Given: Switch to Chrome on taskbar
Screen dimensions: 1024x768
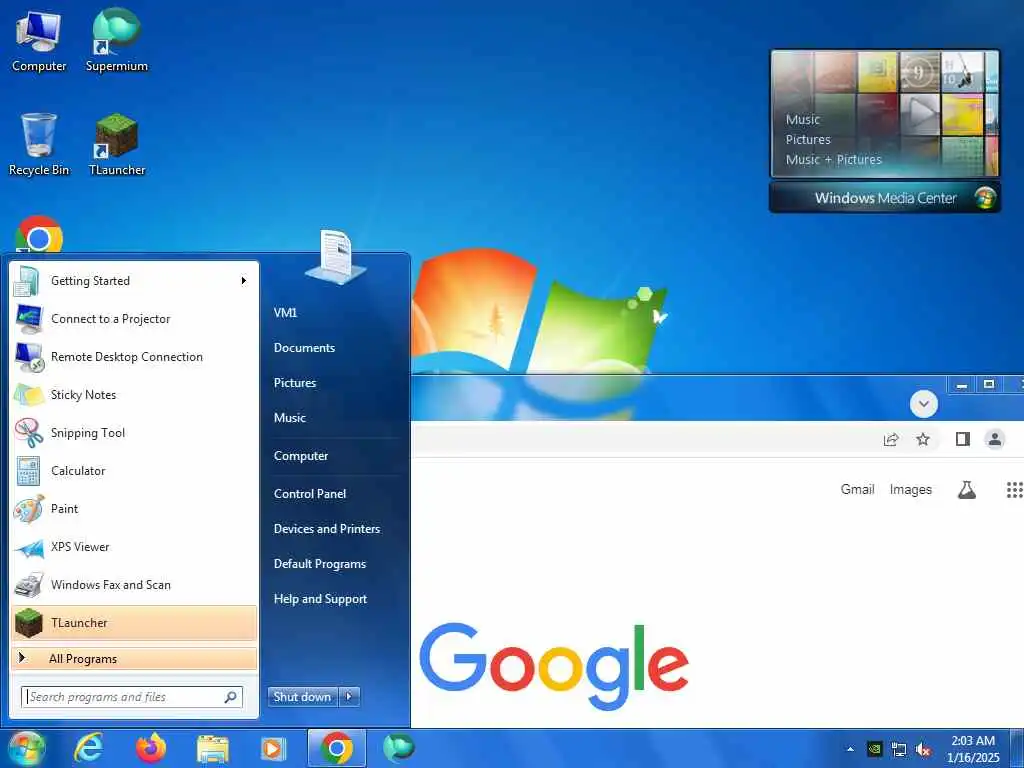Looking at the screenshot, I should tap(337, 748).
